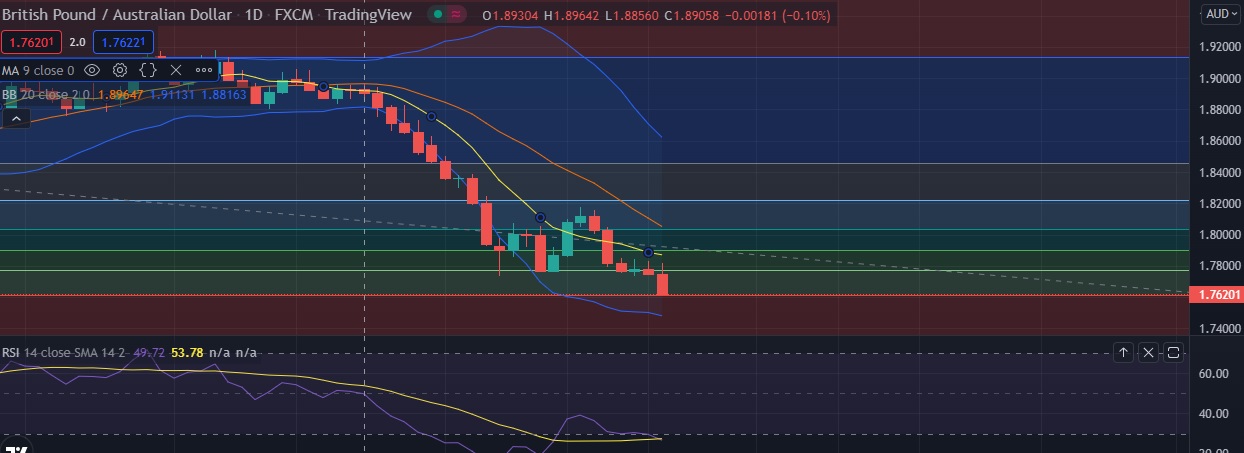Click the BB basis value 1.89647
1244x453 pixels.
(x=122, y=95)
